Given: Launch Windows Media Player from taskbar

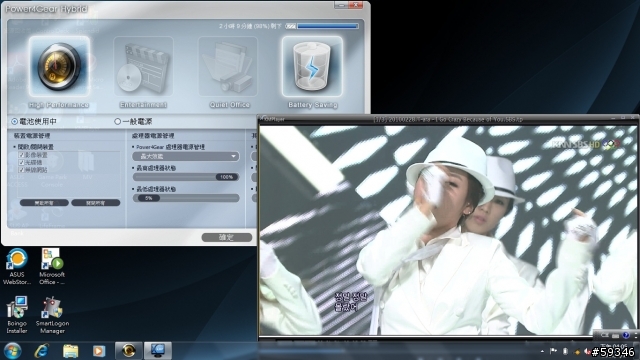Looking at the screenshot, I should (99, 351).
